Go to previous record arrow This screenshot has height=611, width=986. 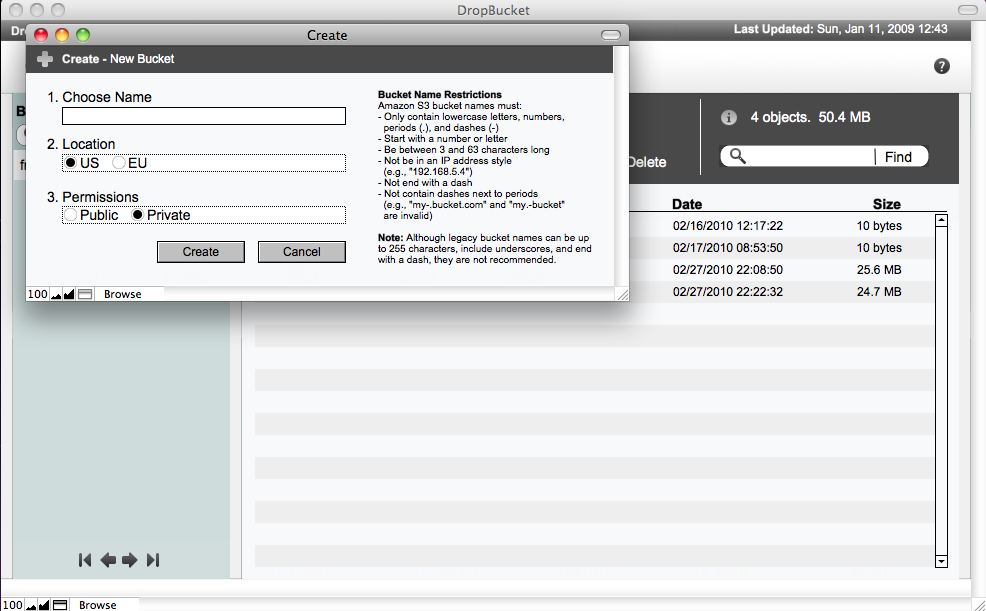pos(108,560)
